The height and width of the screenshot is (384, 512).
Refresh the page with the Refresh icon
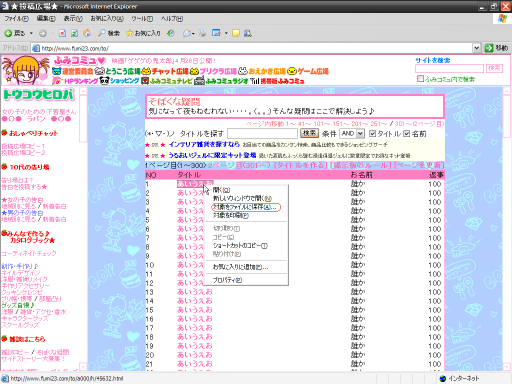click(x=75, y=33)
